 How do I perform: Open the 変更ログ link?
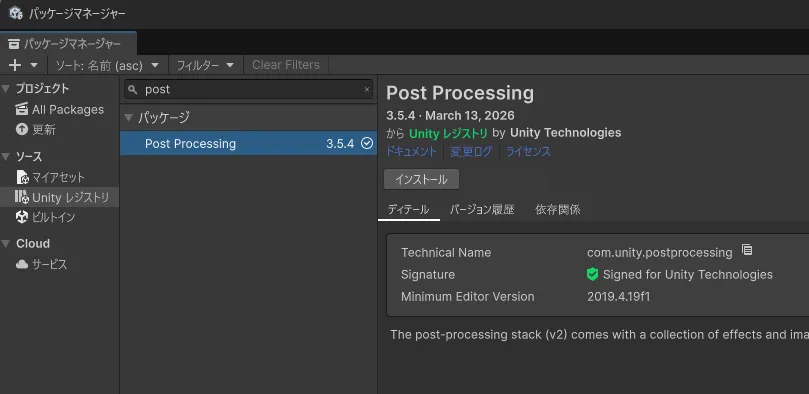pos(471,152)
